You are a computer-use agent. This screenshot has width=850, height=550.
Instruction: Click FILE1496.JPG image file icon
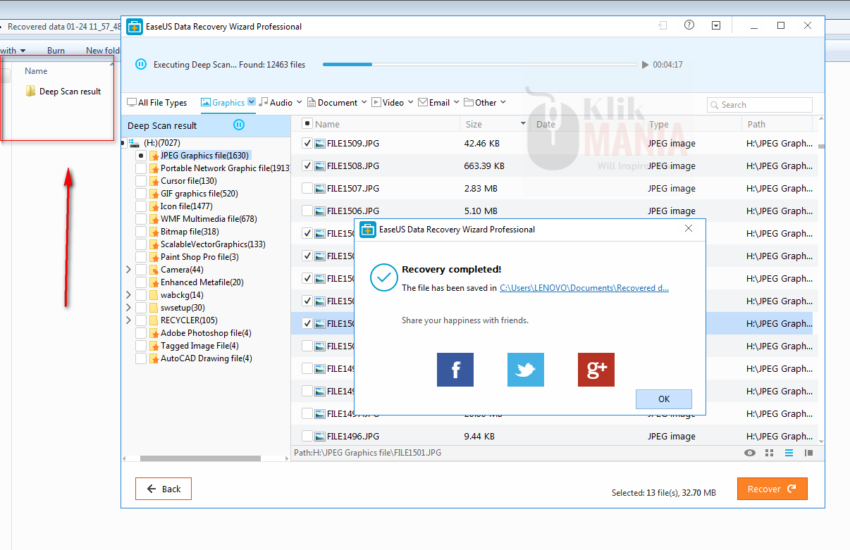click(x=320, y=436)
